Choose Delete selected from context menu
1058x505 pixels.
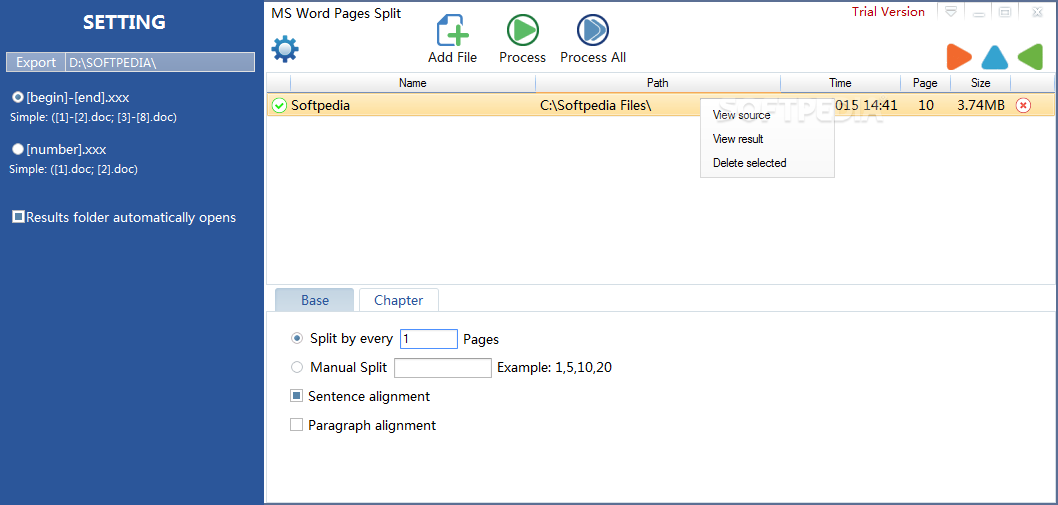749,163
